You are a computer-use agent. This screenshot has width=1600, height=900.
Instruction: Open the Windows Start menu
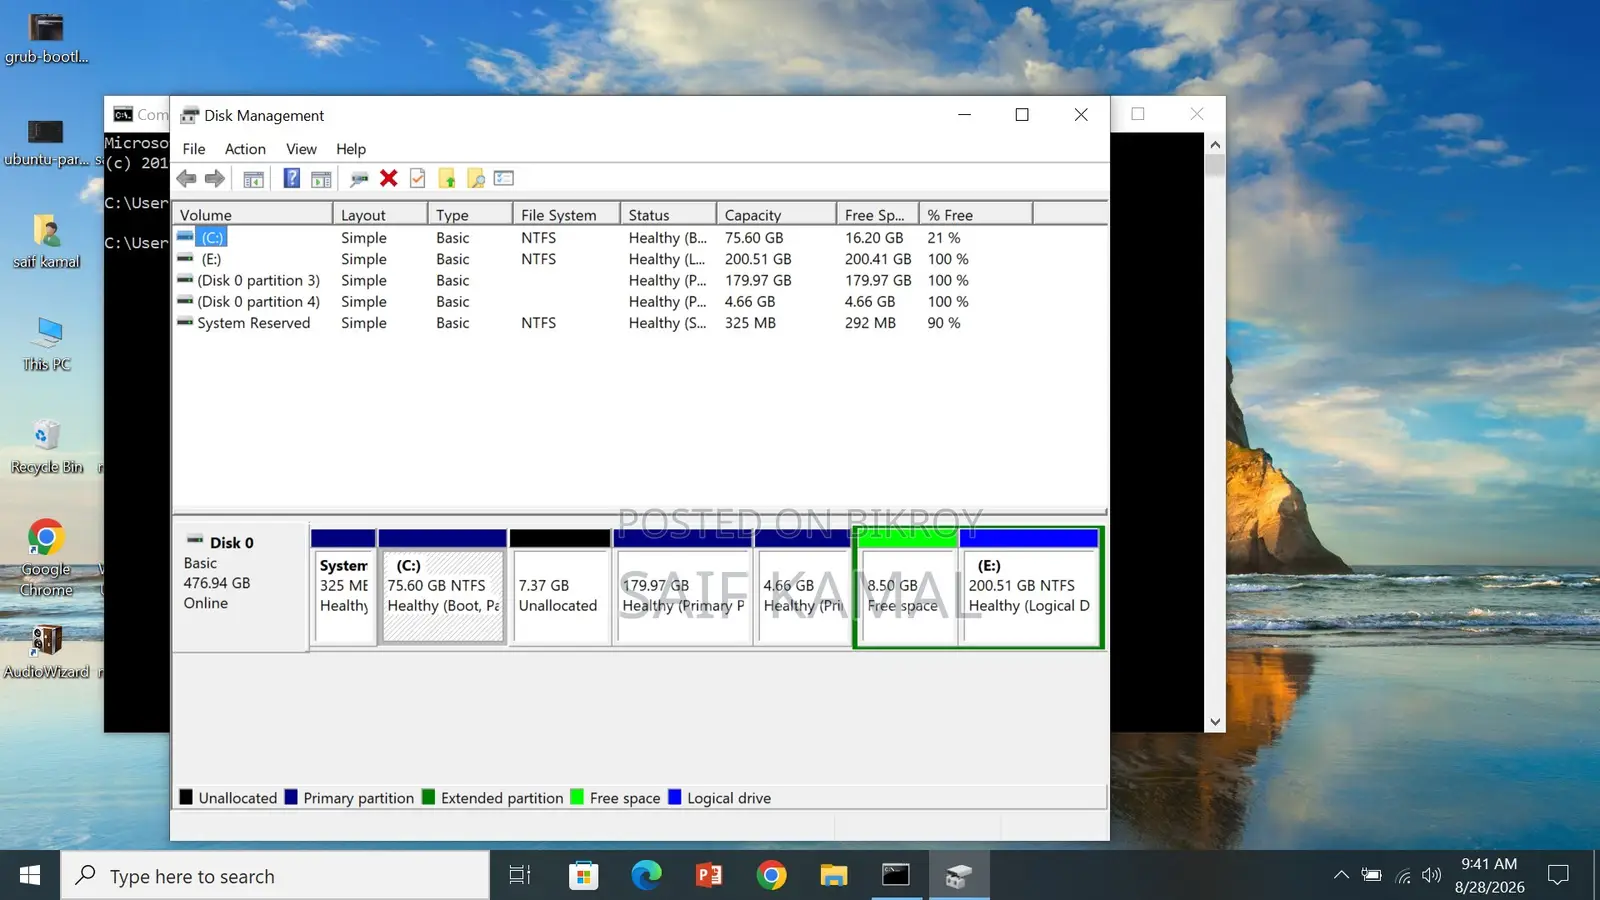[30, 876]
